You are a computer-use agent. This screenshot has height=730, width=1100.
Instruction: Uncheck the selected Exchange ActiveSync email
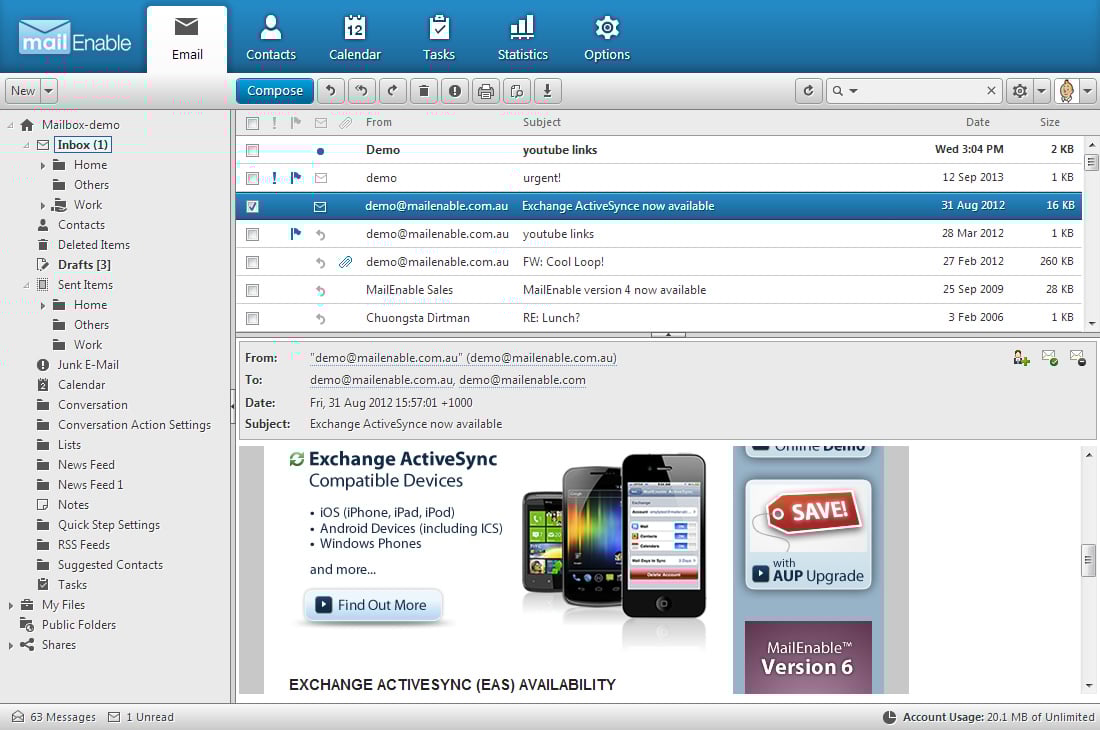pyautogui.click(x=252, y=206)
